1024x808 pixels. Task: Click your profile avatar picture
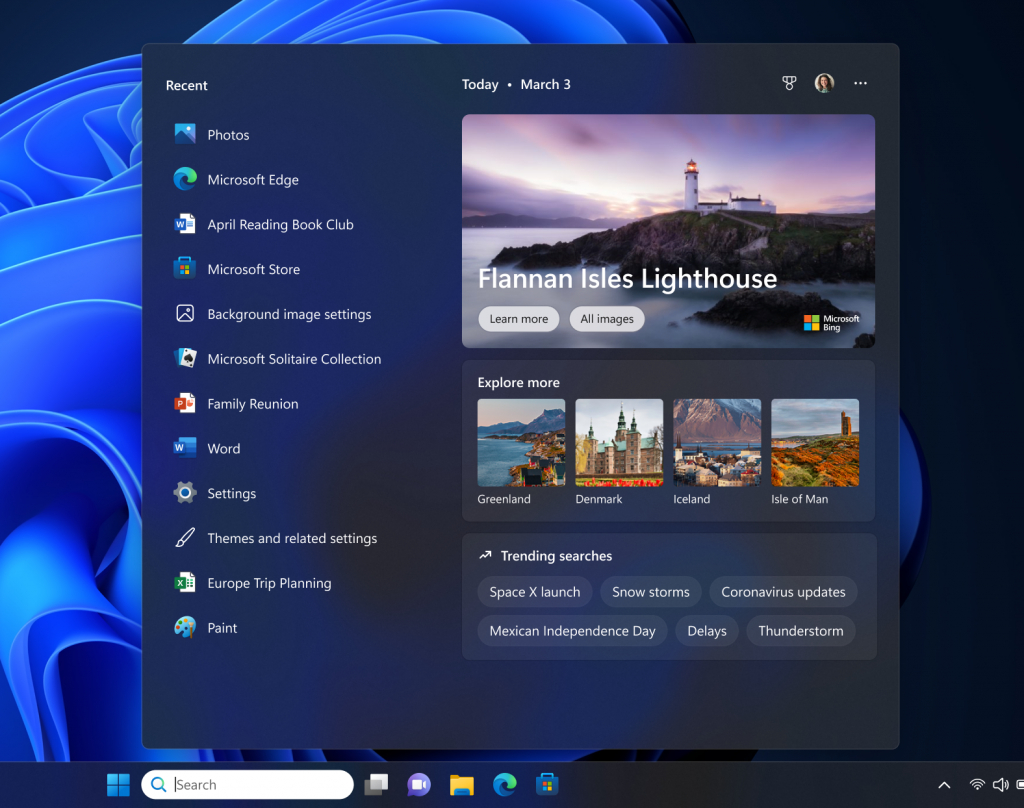[x=823, y=83]
